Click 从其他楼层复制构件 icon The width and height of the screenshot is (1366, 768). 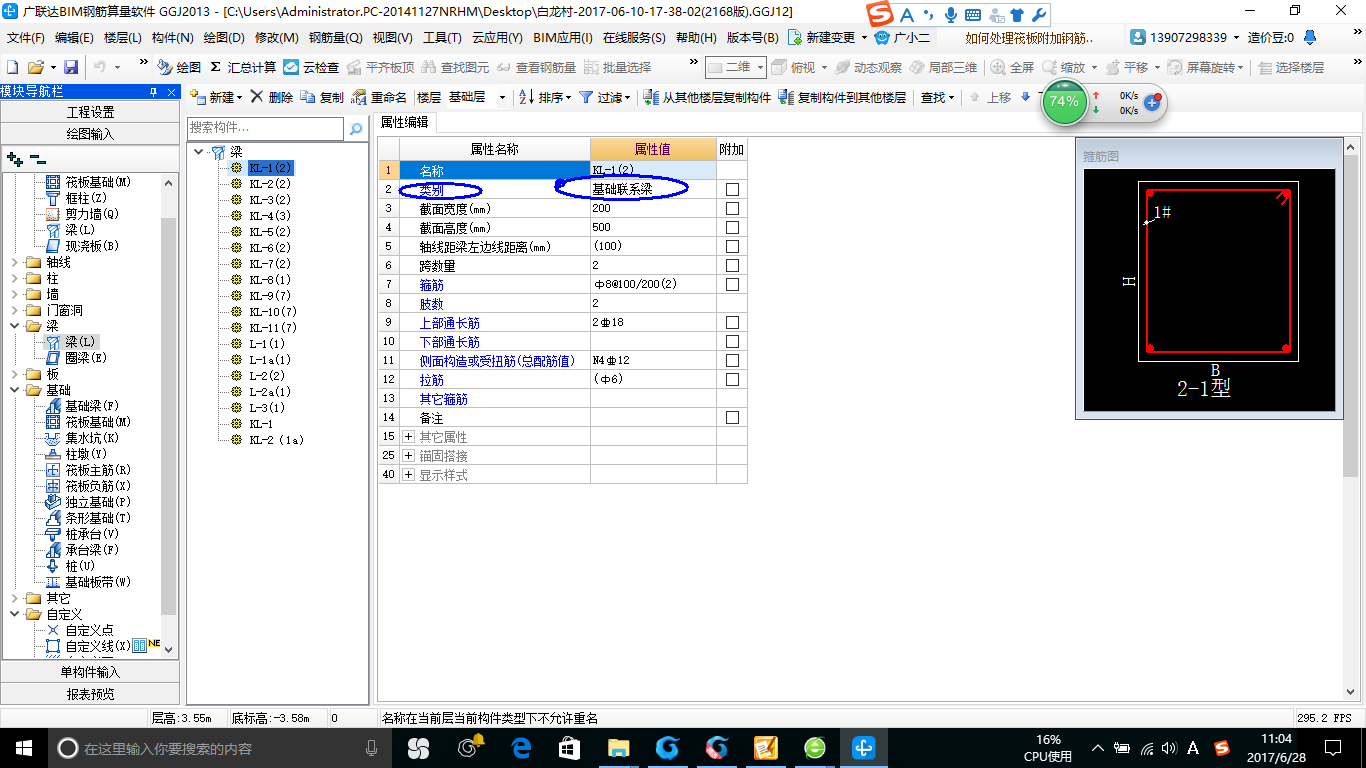[x=652, y=97]
